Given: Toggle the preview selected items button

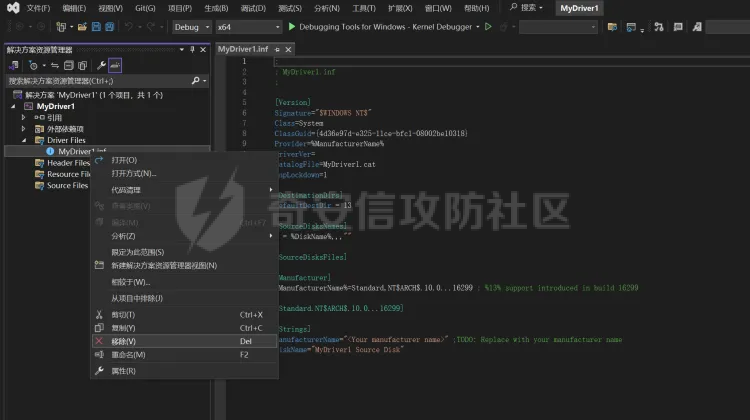Looking at the screenshot, I should [115, 65].
